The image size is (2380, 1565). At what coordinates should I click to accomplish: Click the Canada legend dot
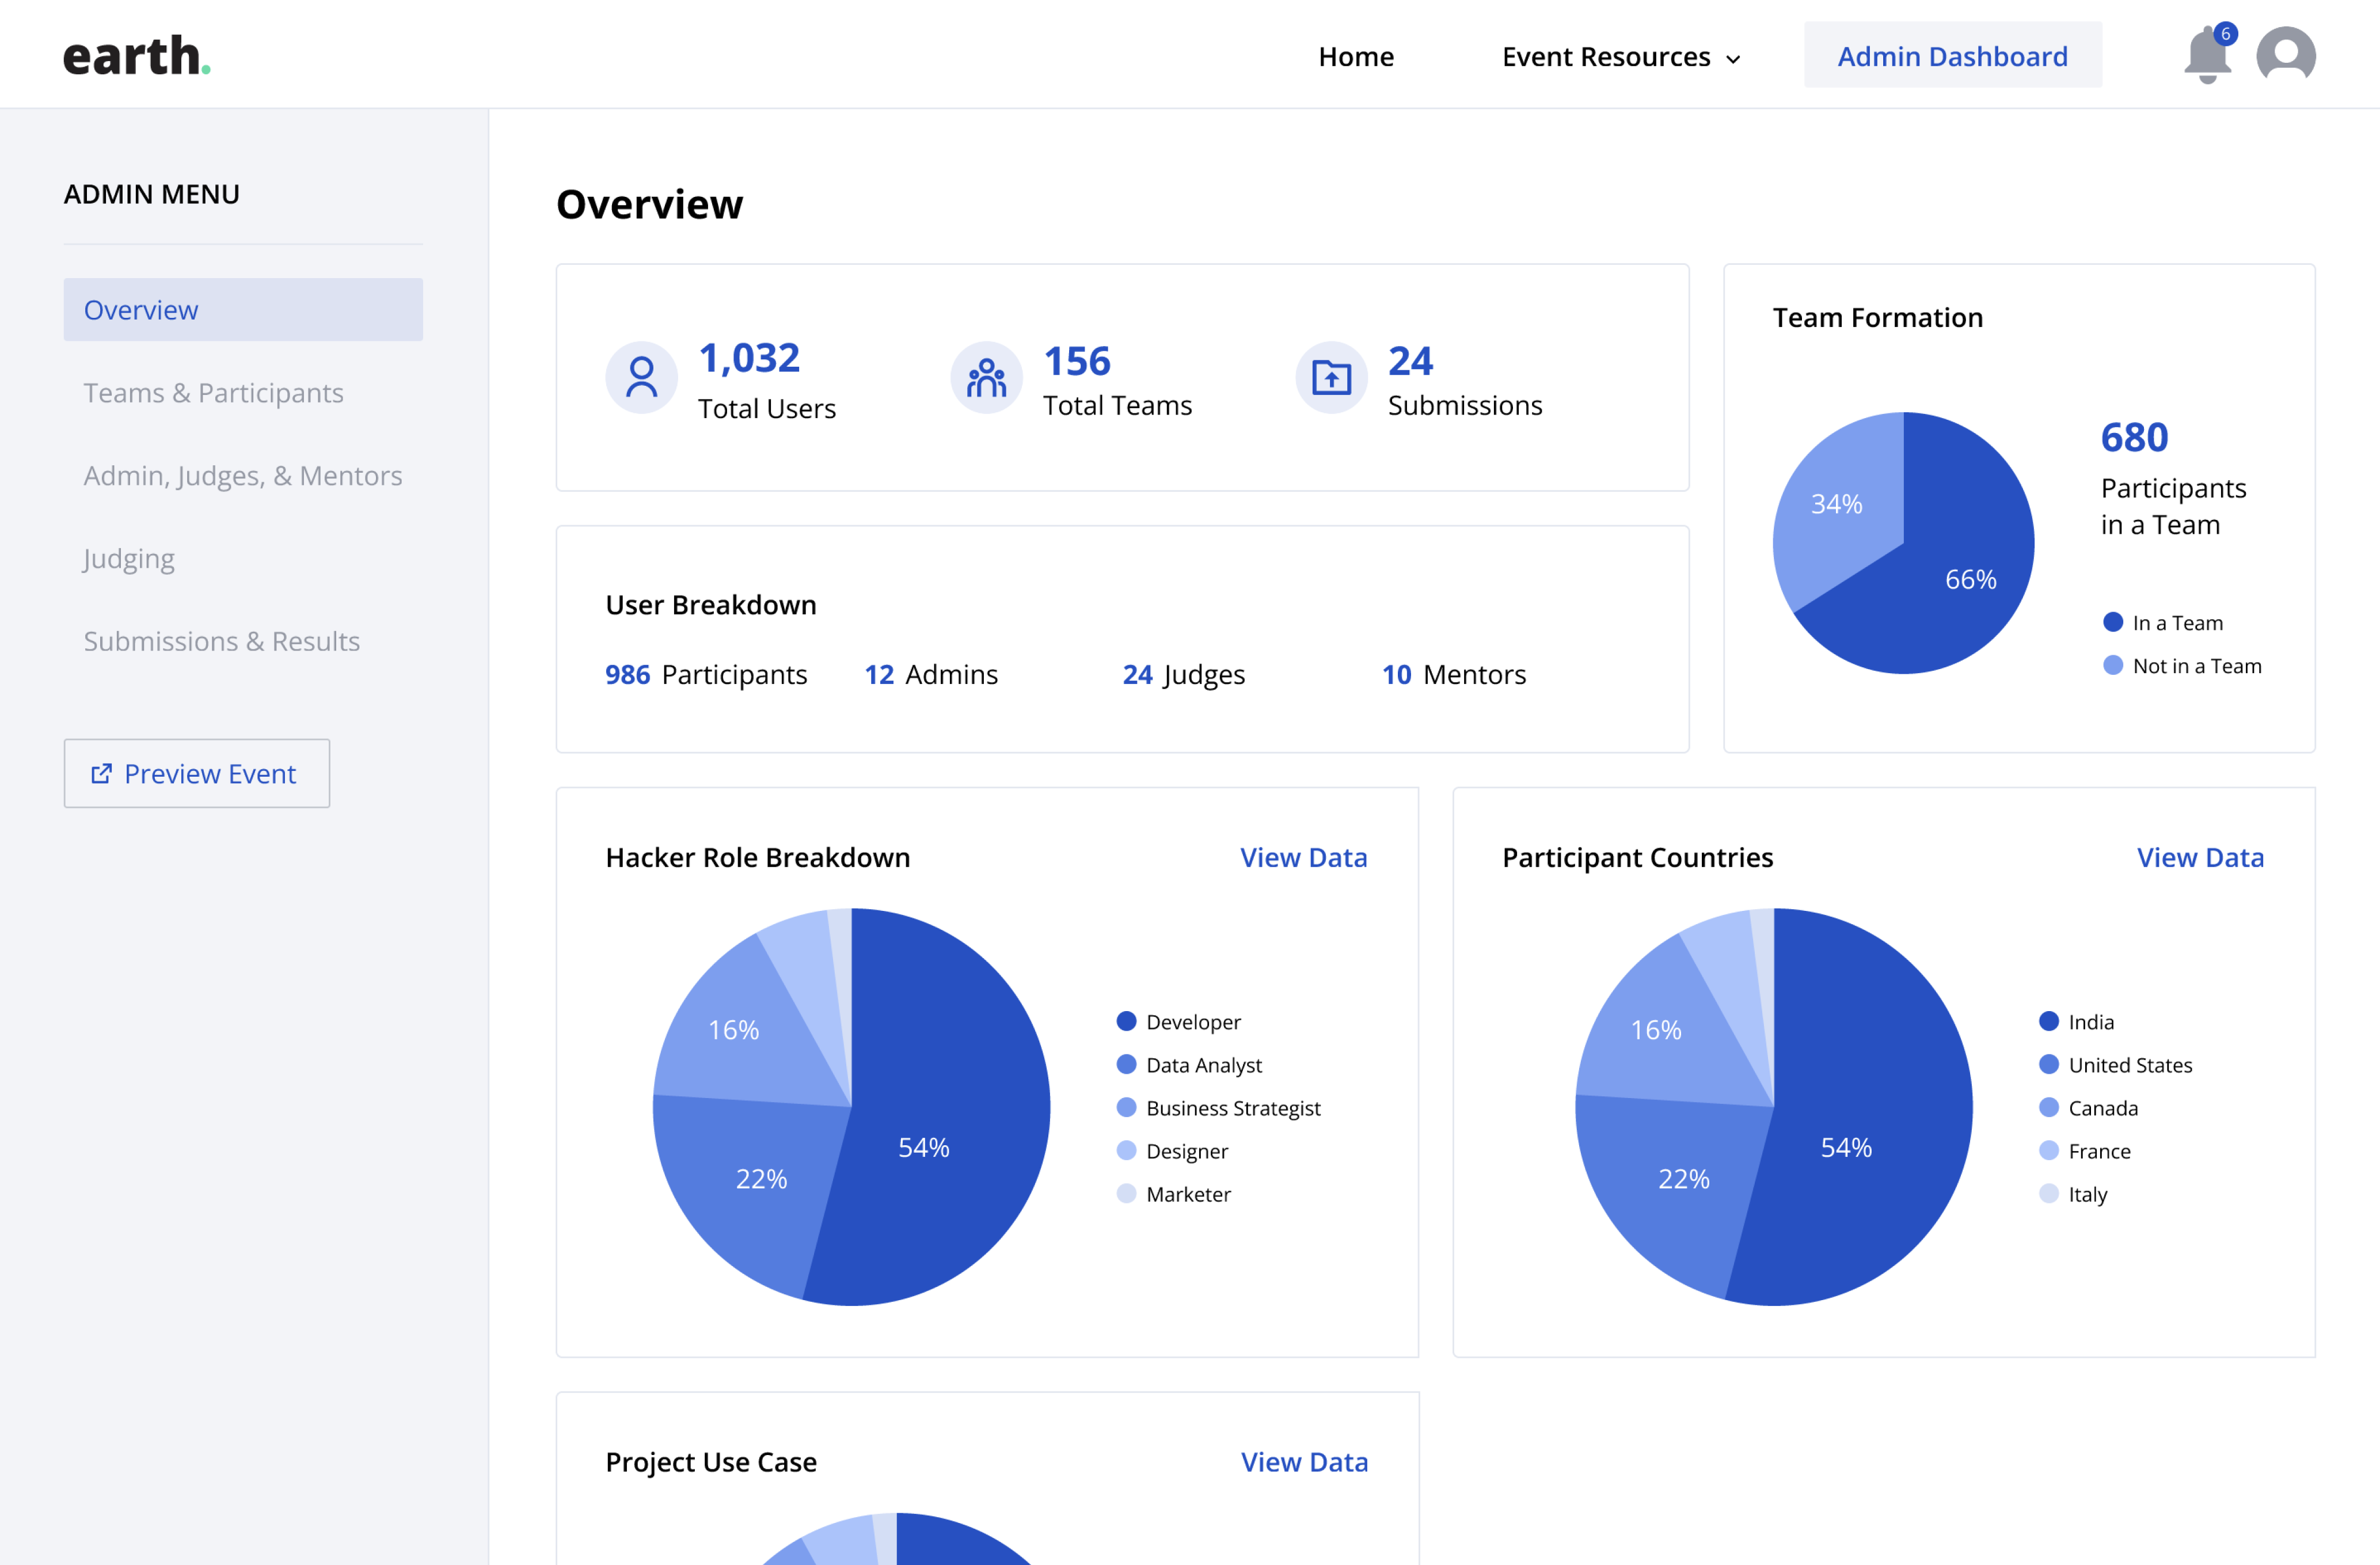(2049, 1107)
